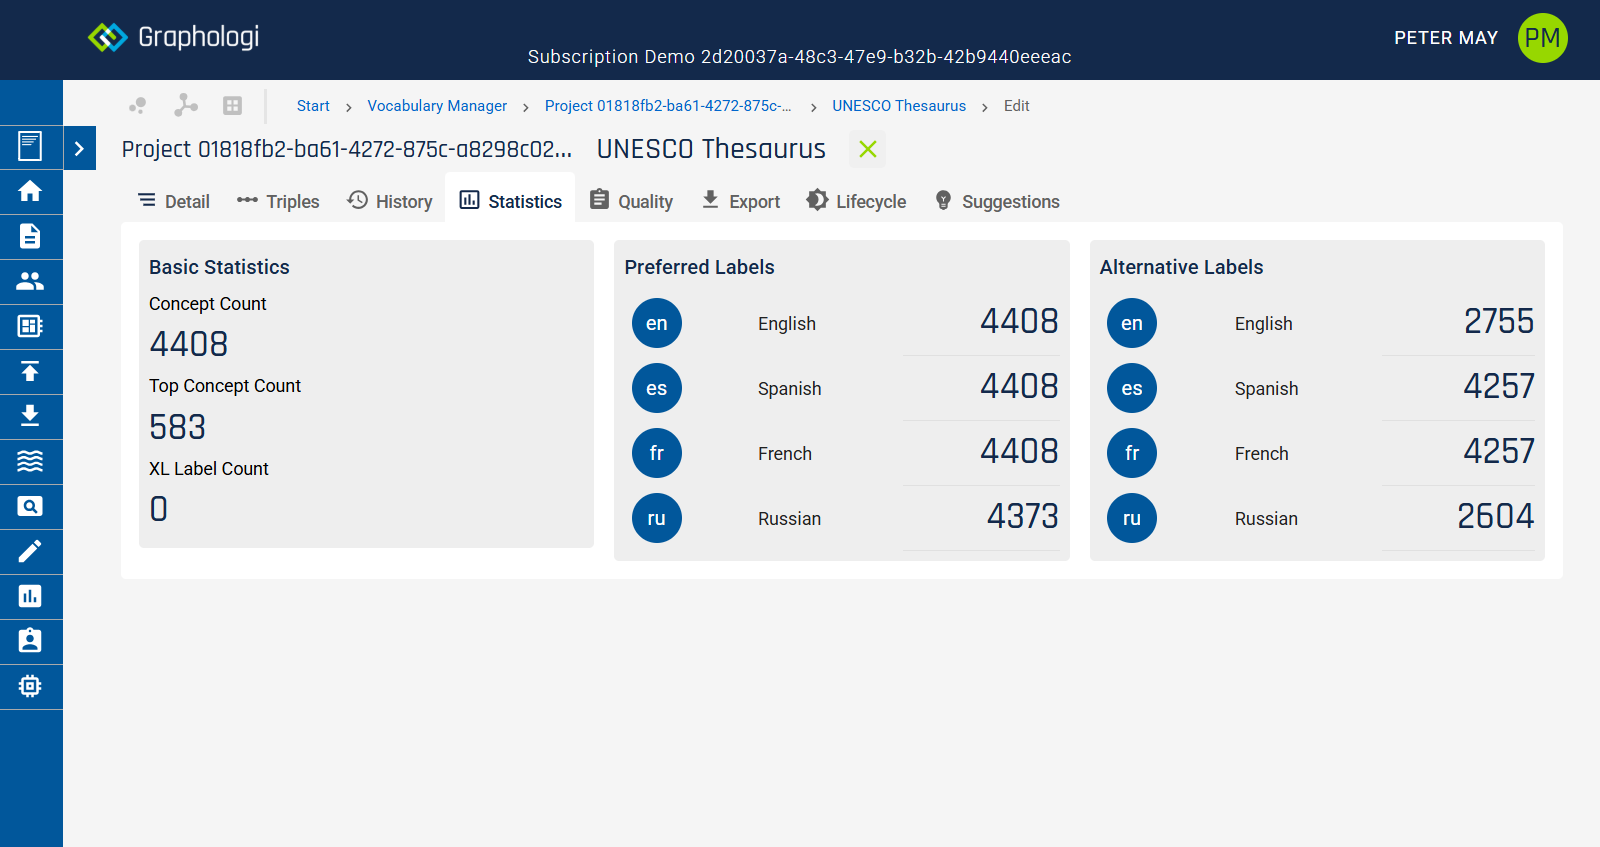
Task: Click the en badge under Alternative Labels
Action: pos(1132,323)
